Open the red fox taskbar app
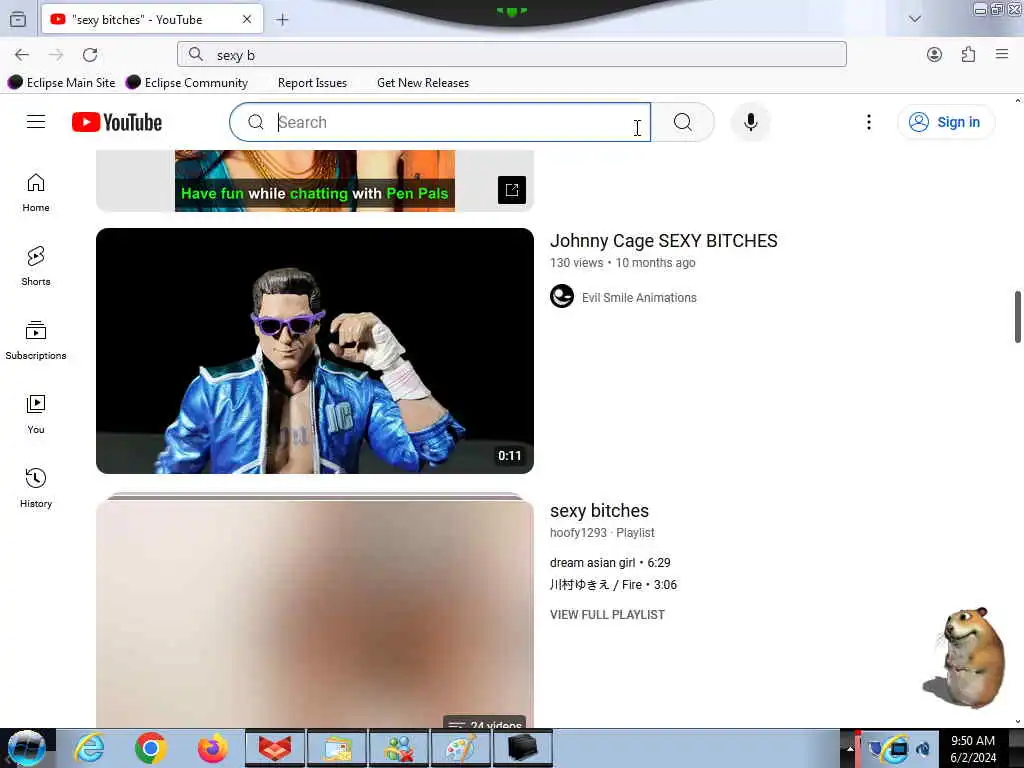 pyautogui.click(x=275, y=748)
